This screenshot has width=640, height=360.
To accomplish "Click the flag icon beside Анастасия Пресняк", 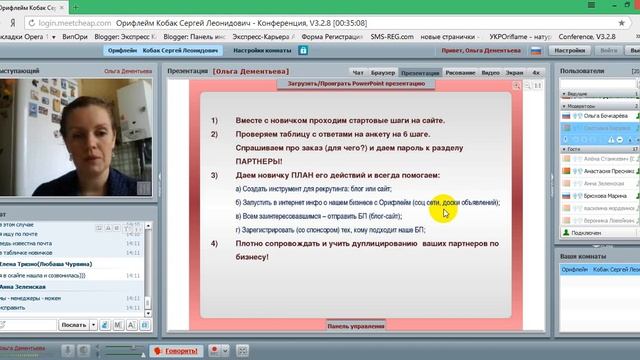I will click(x=566, y=171).
